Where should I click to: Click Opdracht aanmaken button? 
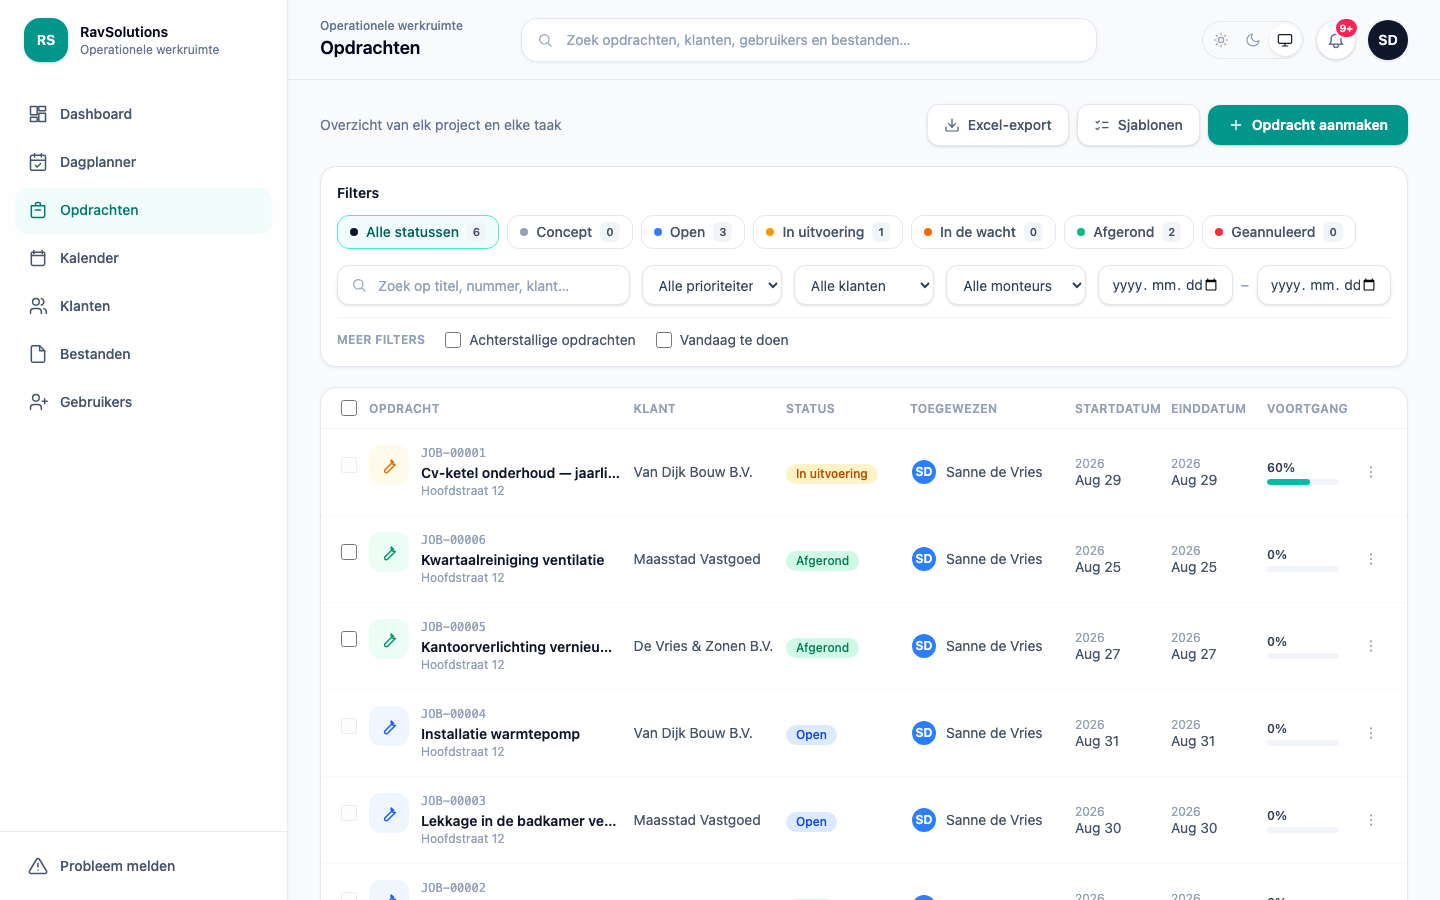[1308, 125]
